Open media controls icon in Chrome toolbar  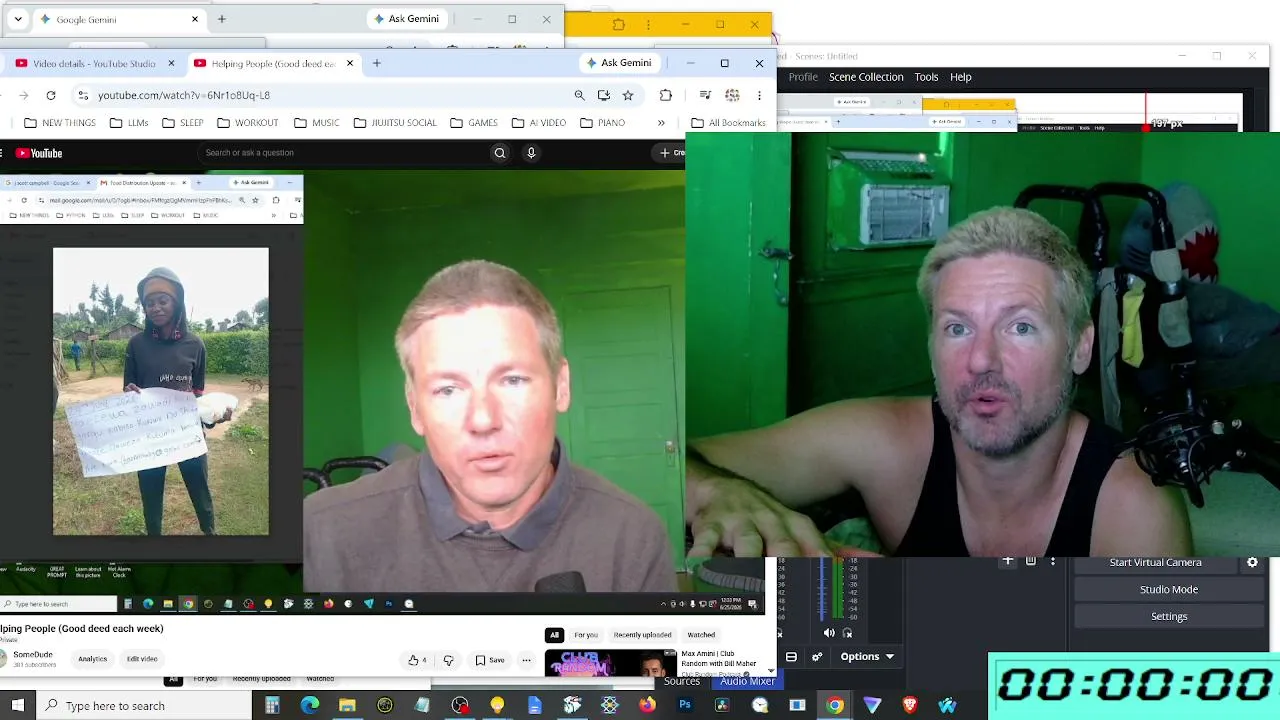pyautogui.click(x=705, y=95)
